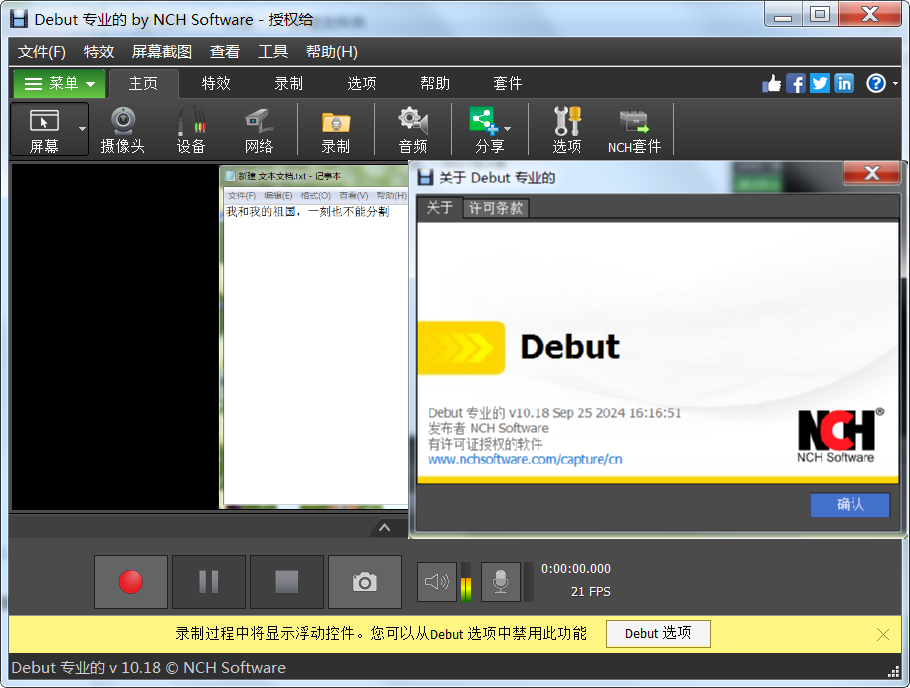Confirm the About dialog with 确认
The image size is (910, 688).
coord(849,505)
